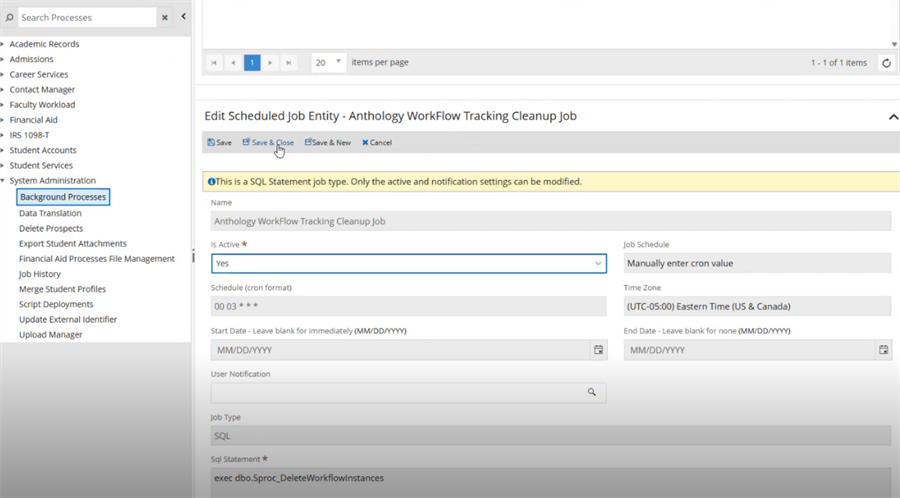Cancel editing the scheduled job
Image resolution: width=900 pixels, height=498 pixels.
click(x=377, y=143)
